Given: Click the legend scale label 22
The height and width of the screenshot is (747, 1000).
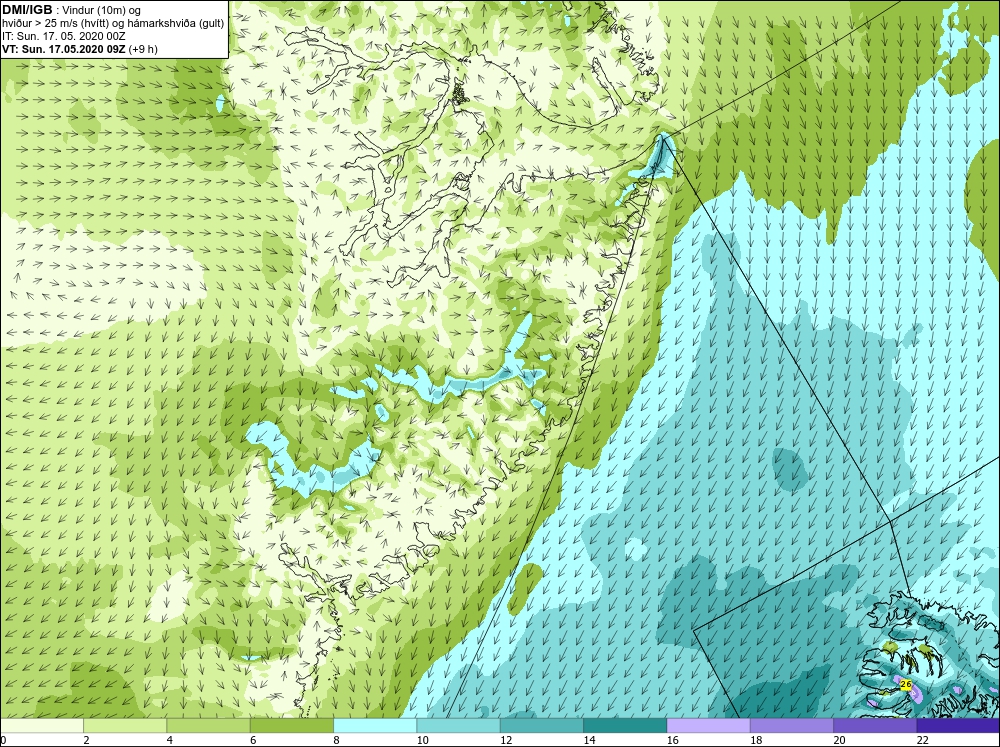Looking at the screenshot, I should (922, 740).
